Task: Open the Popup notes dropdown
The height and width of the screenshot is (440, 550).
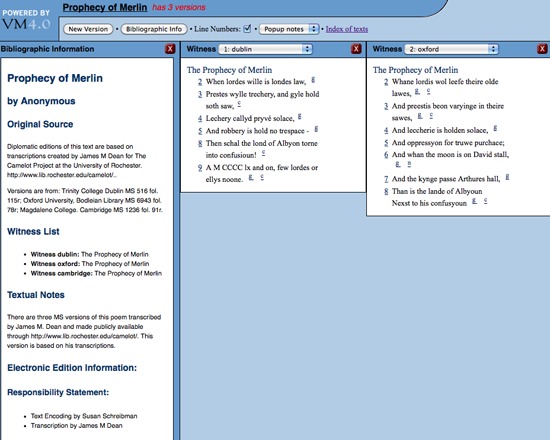Action: tap(289, 29)
